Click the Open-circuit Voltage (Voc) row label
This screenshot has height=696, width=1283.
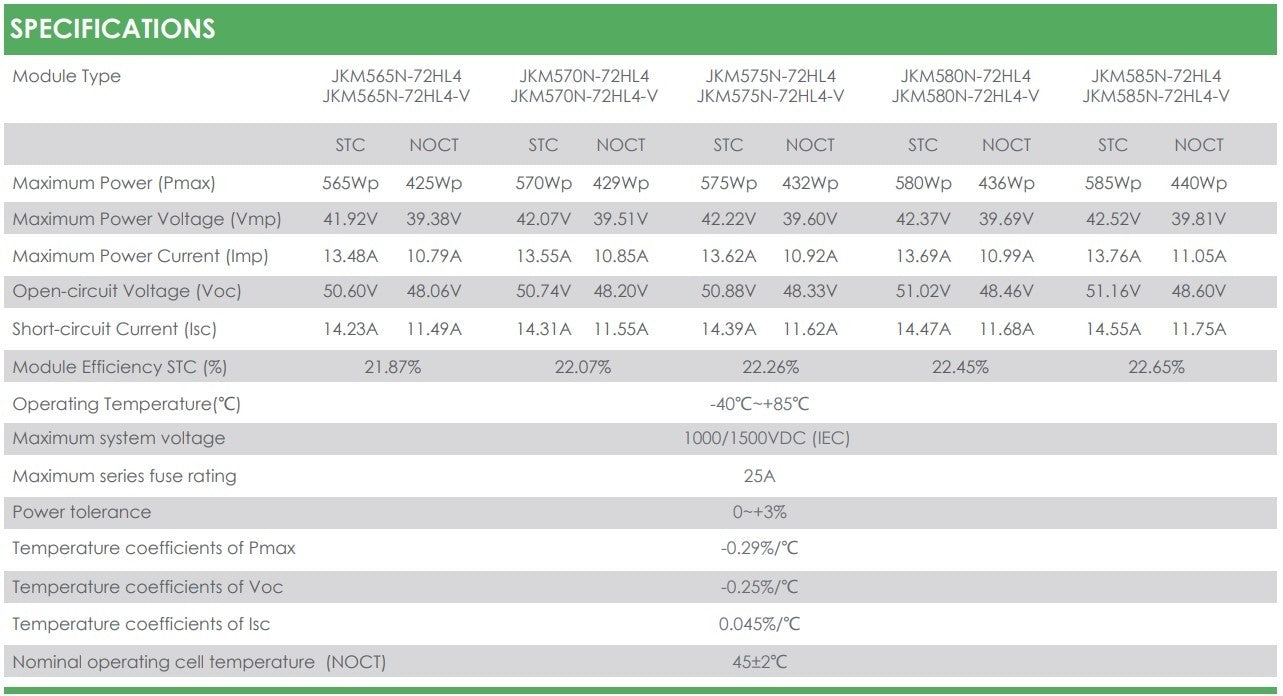[x=127, y=292]
